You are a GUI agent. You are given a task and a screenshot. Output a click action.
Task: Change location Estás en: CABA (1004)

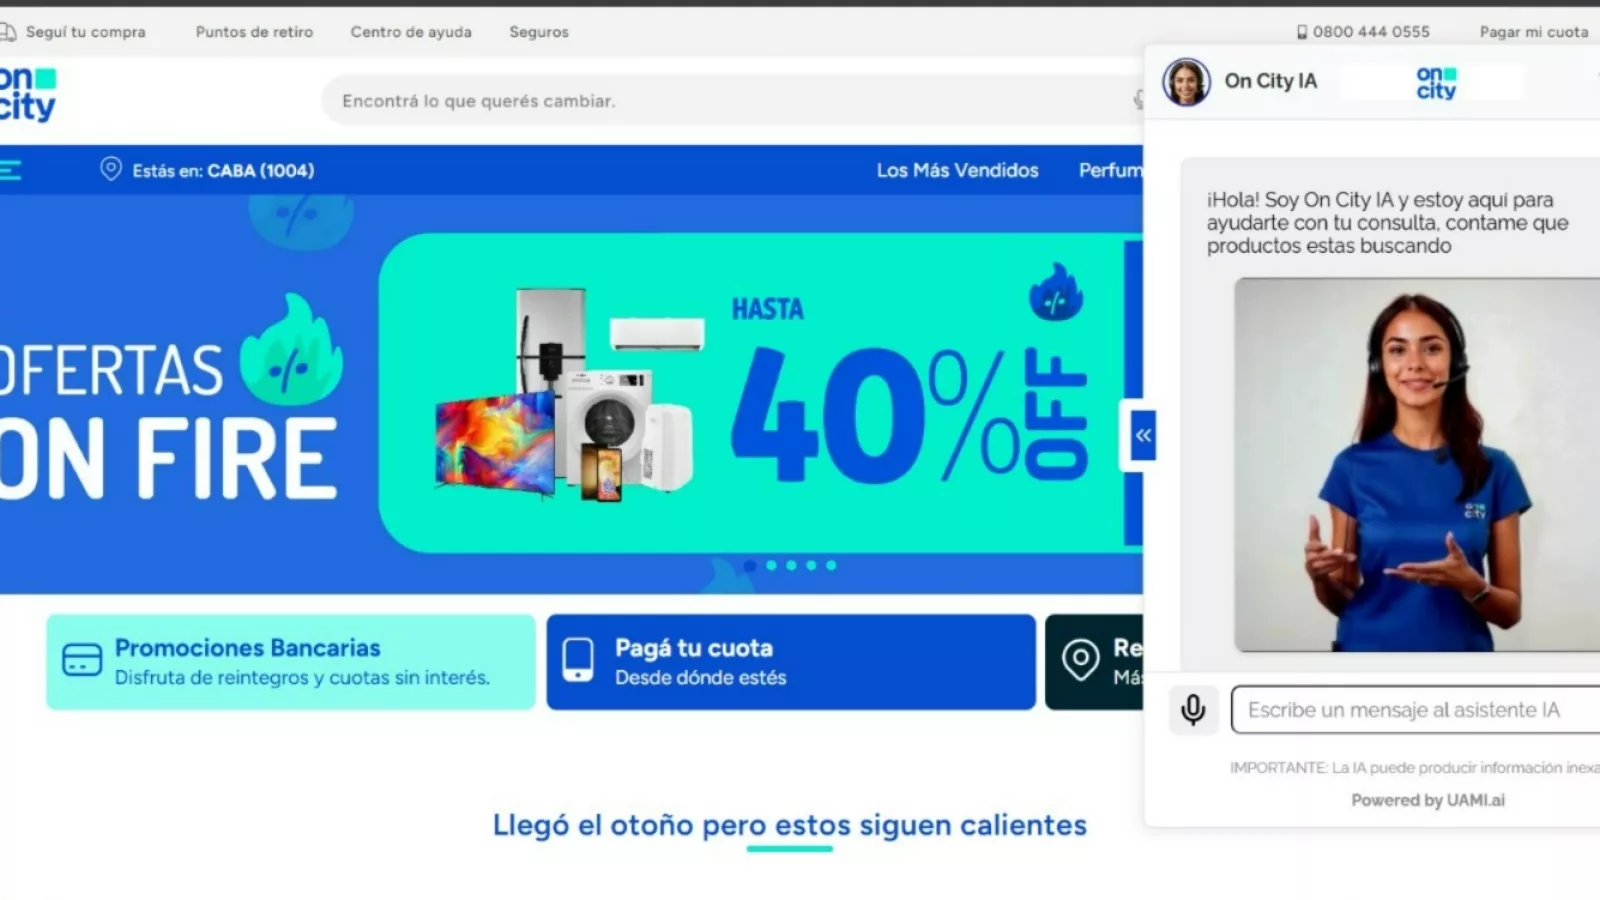point(222,171)
